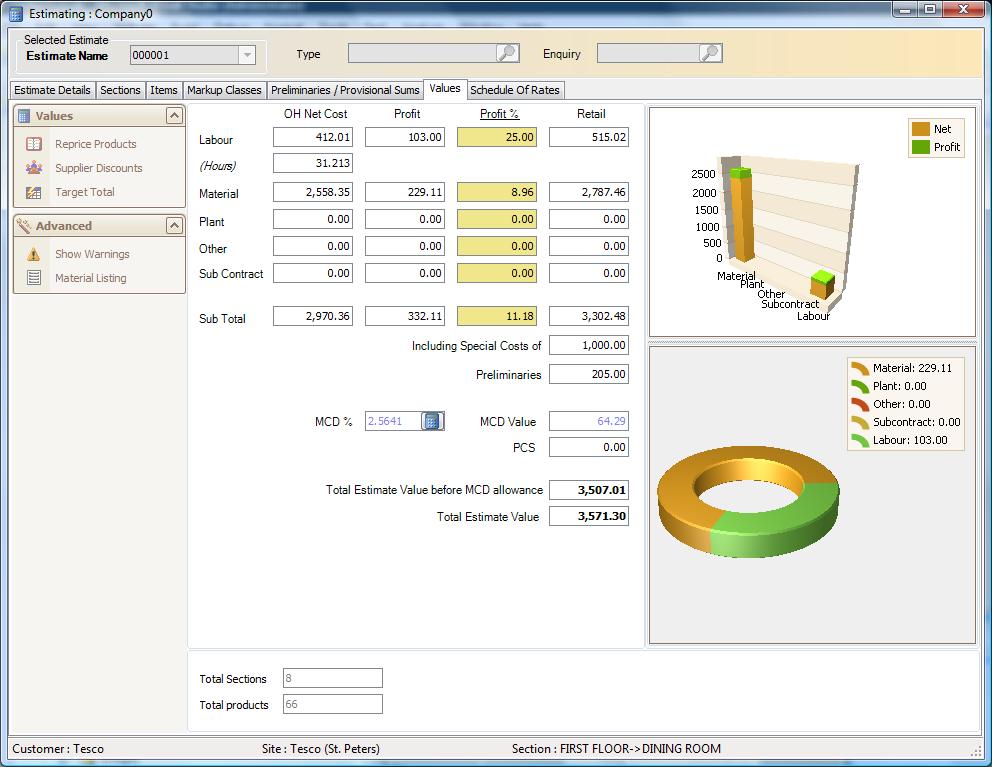Click the calculator icon beside MCD %
This screenshot has width=992, height=767.
pos(434,420)
